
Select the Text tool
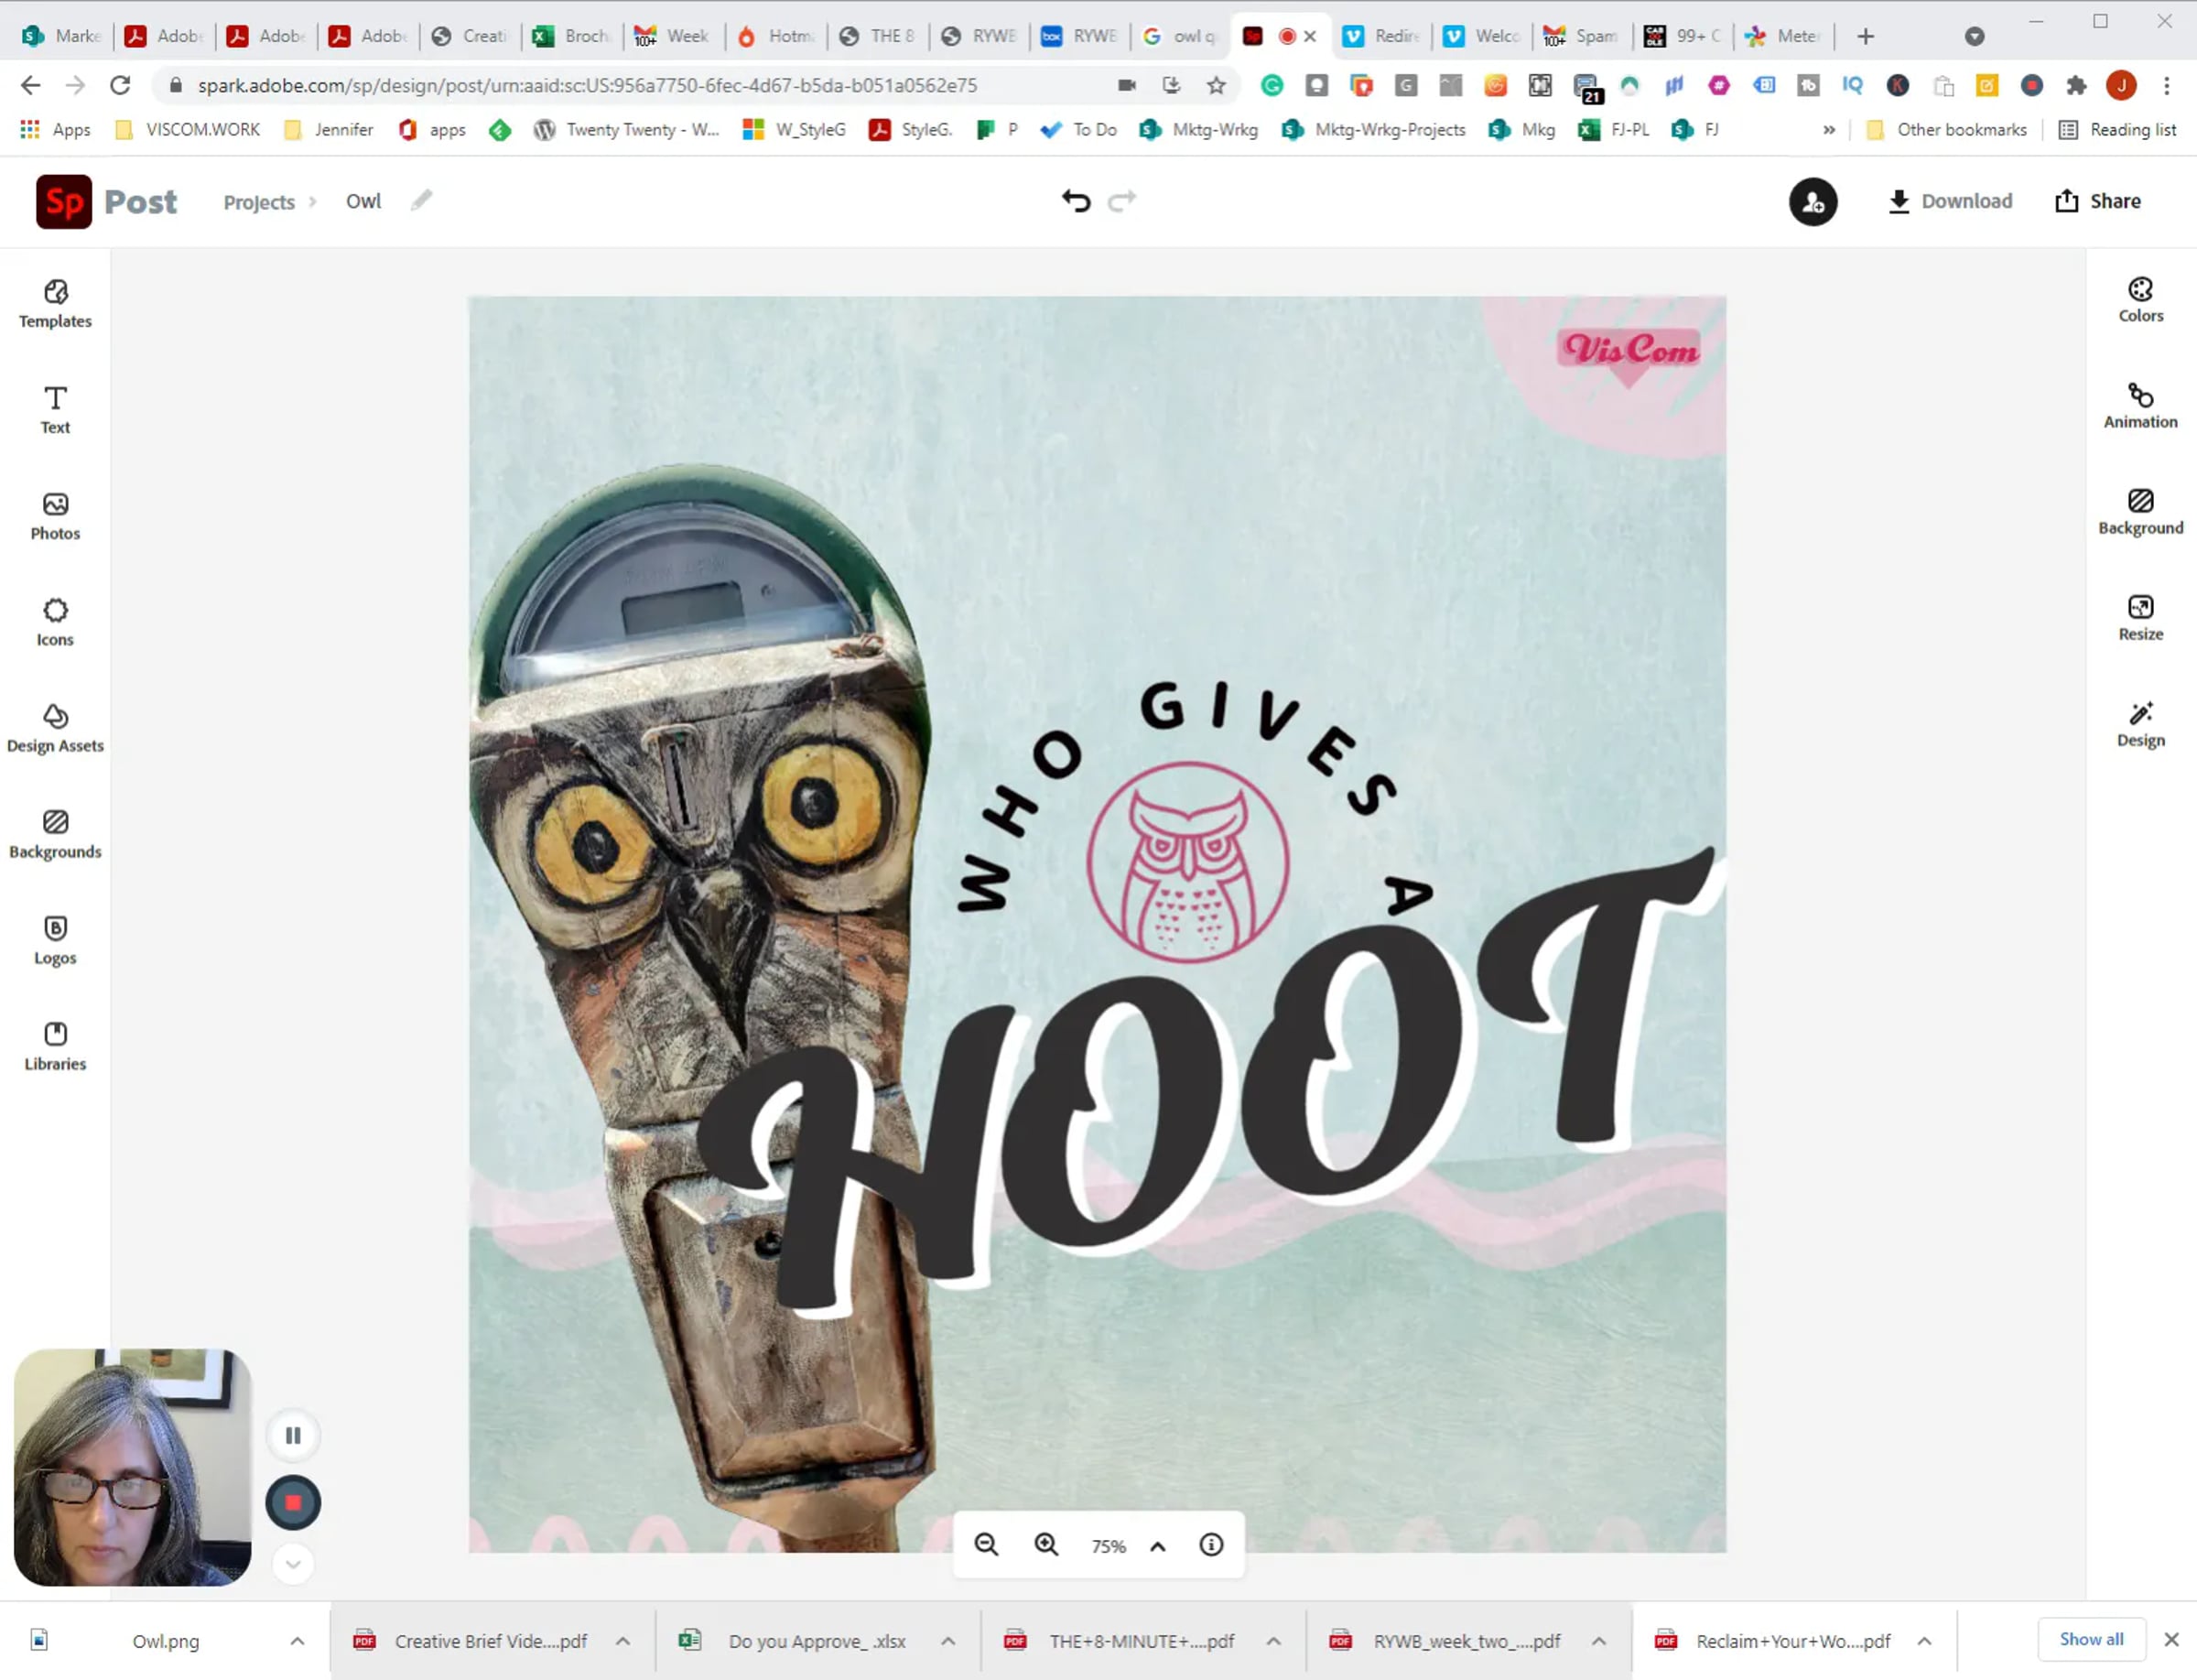click(55, 410)
